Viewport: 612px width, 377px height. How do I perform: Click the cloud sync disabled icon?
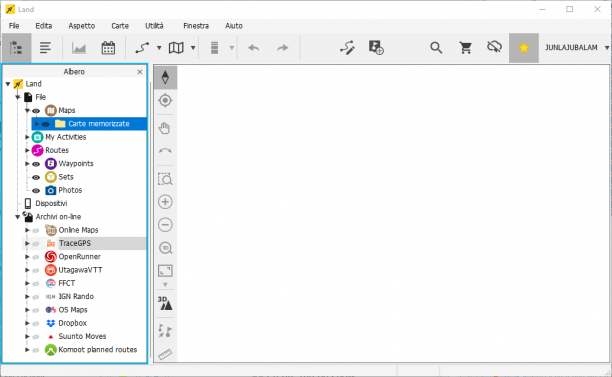coord(494,47)
